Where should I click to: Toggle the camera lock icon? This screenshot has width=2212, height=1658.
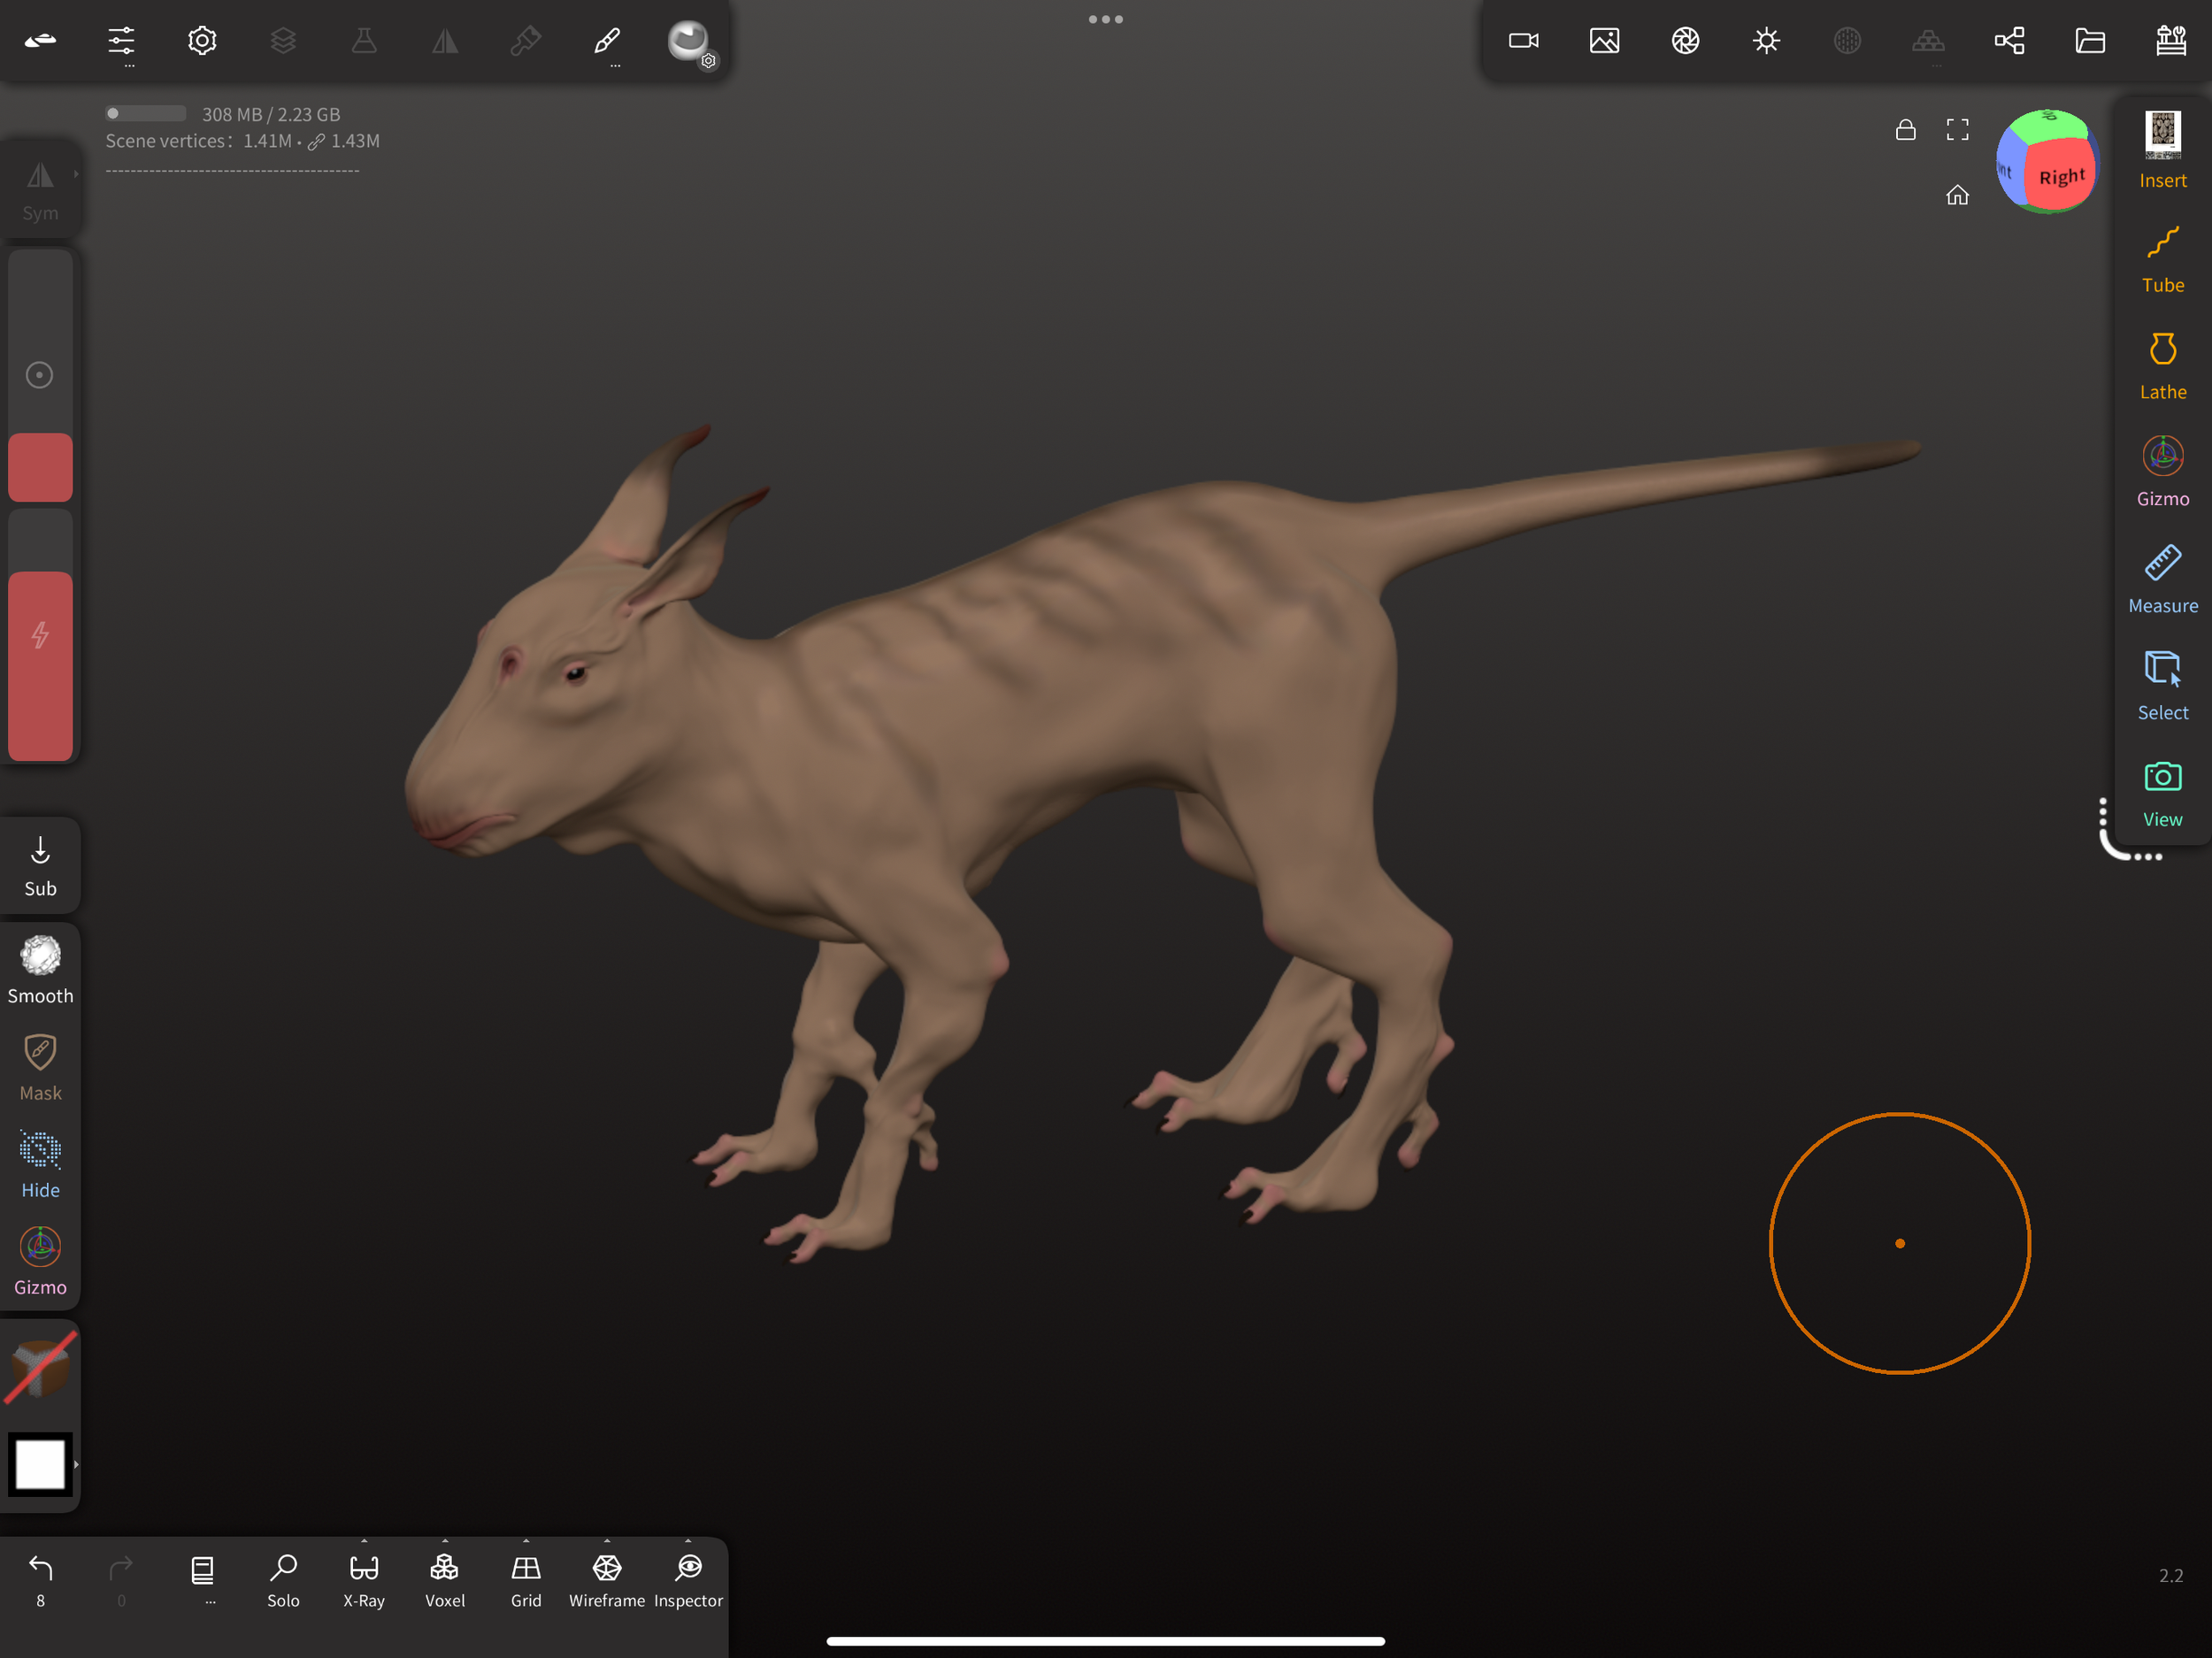1905,130
